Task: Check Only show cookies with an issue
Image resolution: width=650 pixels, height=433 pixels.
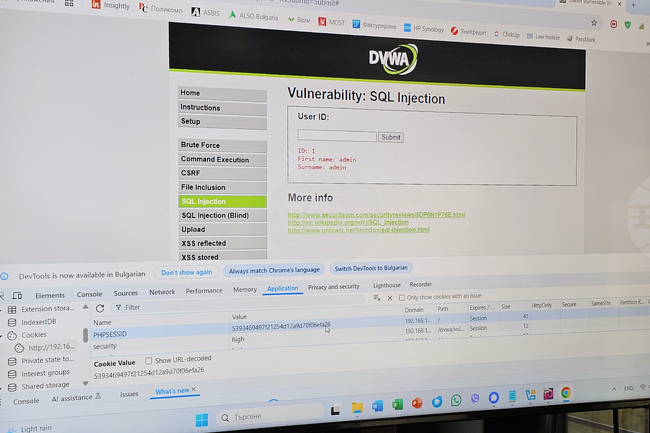Action: pos(402,297)
